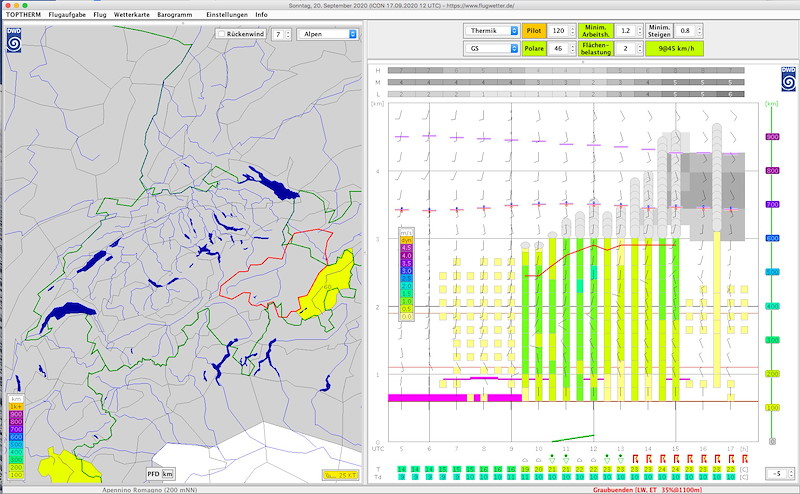Open the Alpen region dropdown
This screenshot has width=800, height=494.
pos(327,34)
